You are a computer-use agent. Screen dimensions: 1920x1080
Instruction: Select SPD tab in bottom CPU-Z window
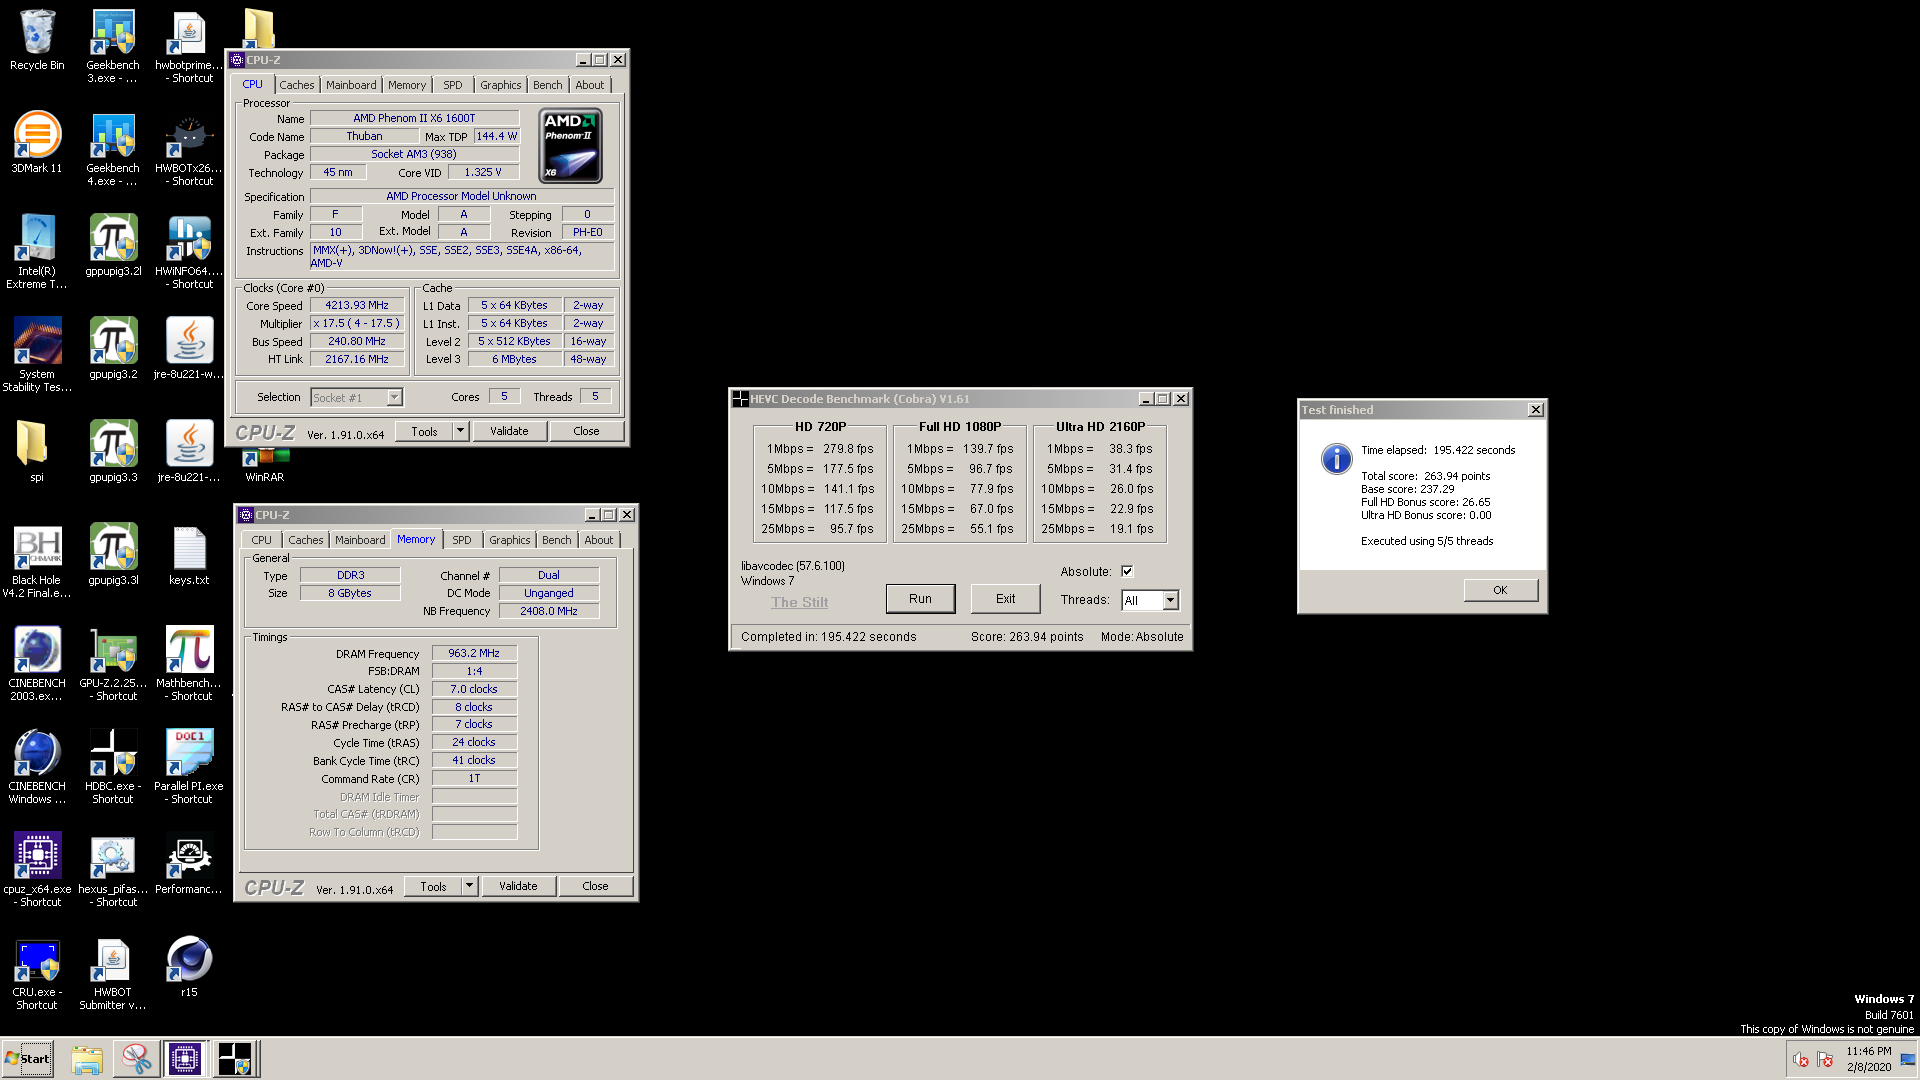point(462,540)
